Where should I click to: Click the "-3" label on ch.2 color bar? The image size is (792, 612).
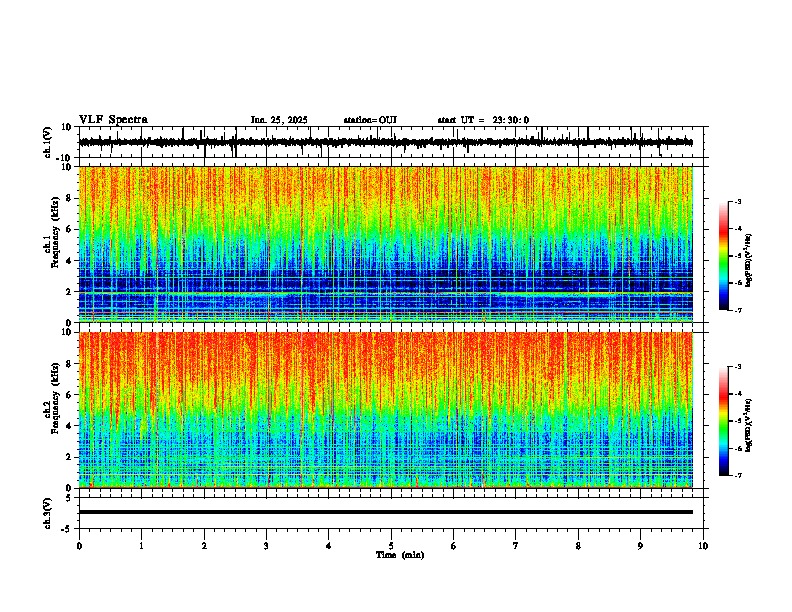click(x=737, y=367)
